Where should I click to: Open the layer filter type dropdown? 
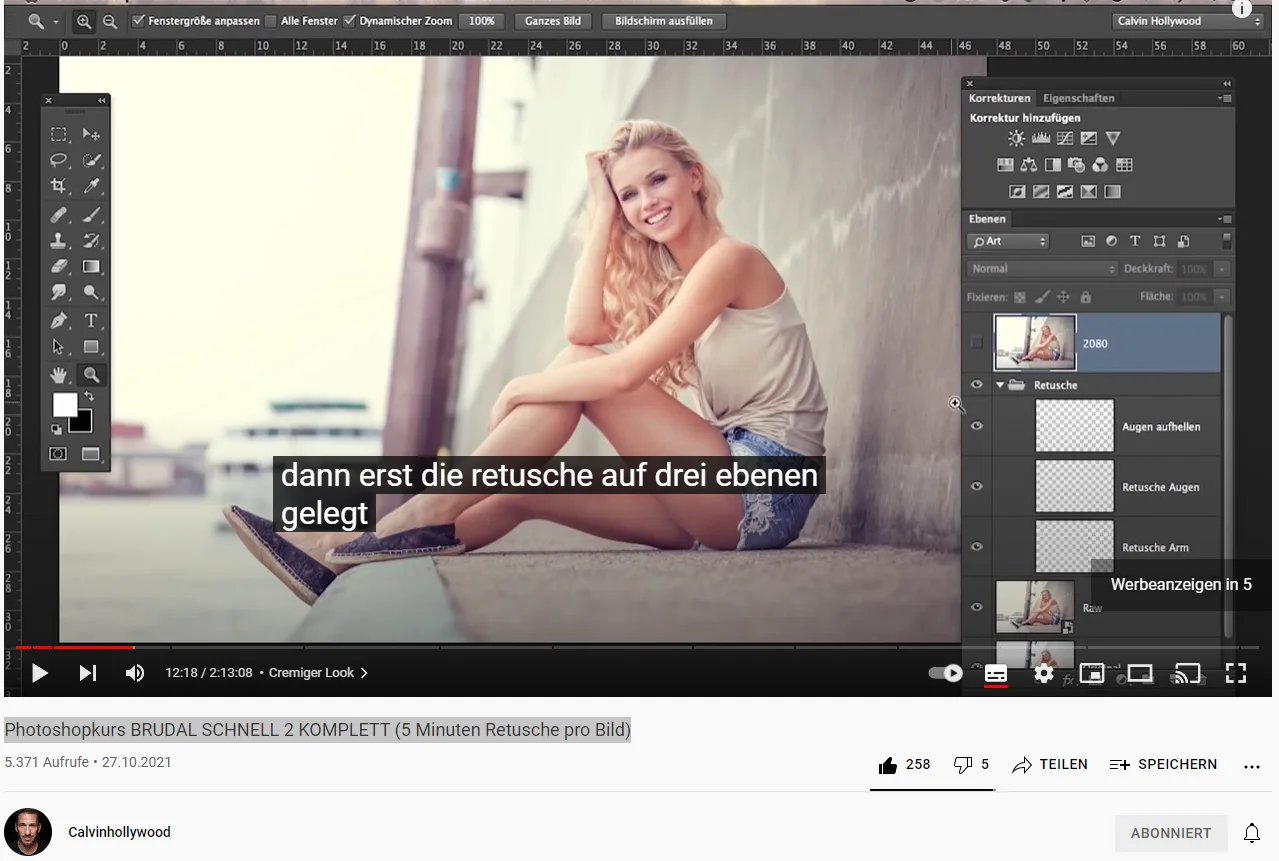coord(1008,240)
